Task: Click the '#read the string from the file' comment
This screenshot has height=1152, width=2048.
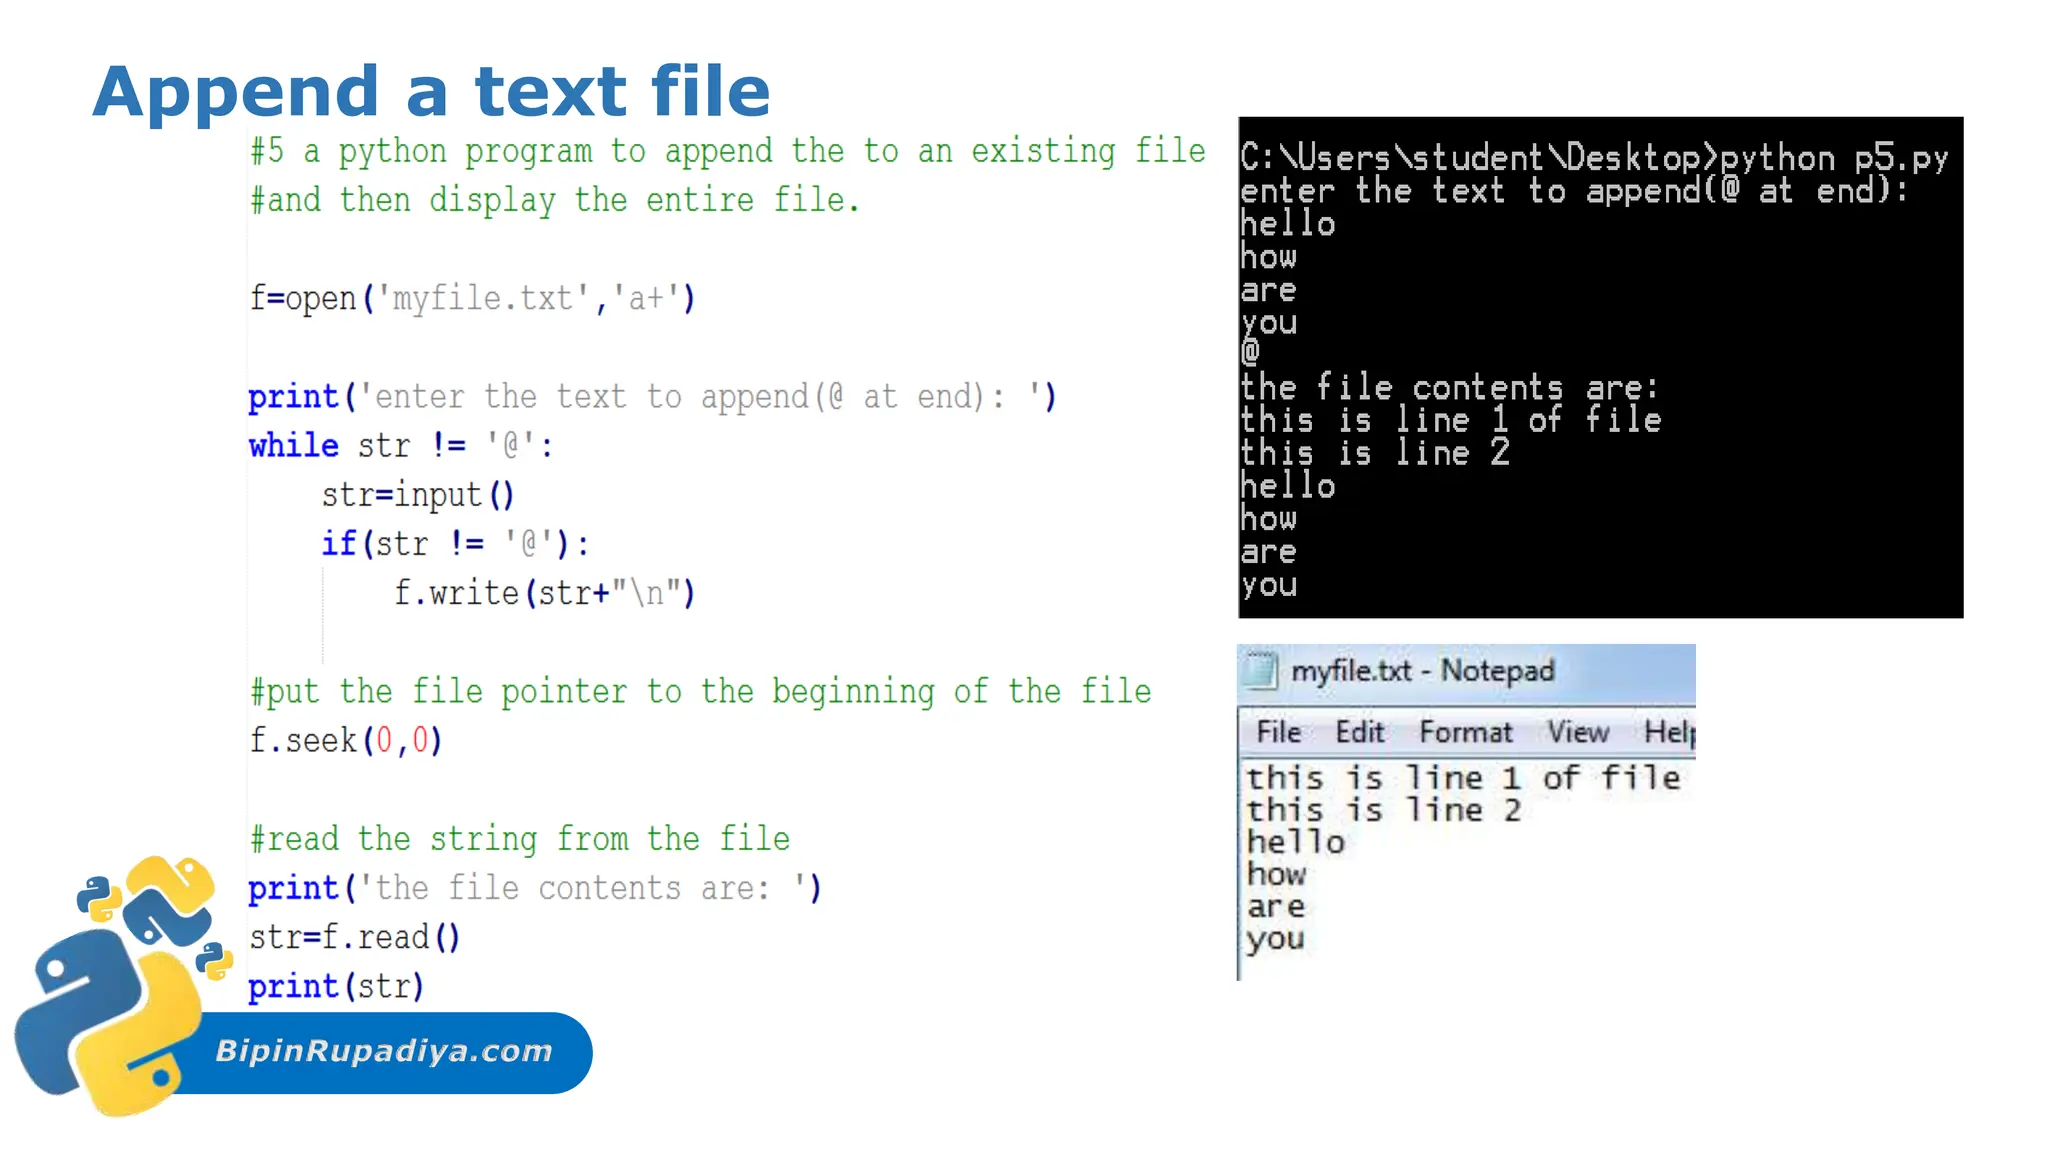Action: [520, 839]
